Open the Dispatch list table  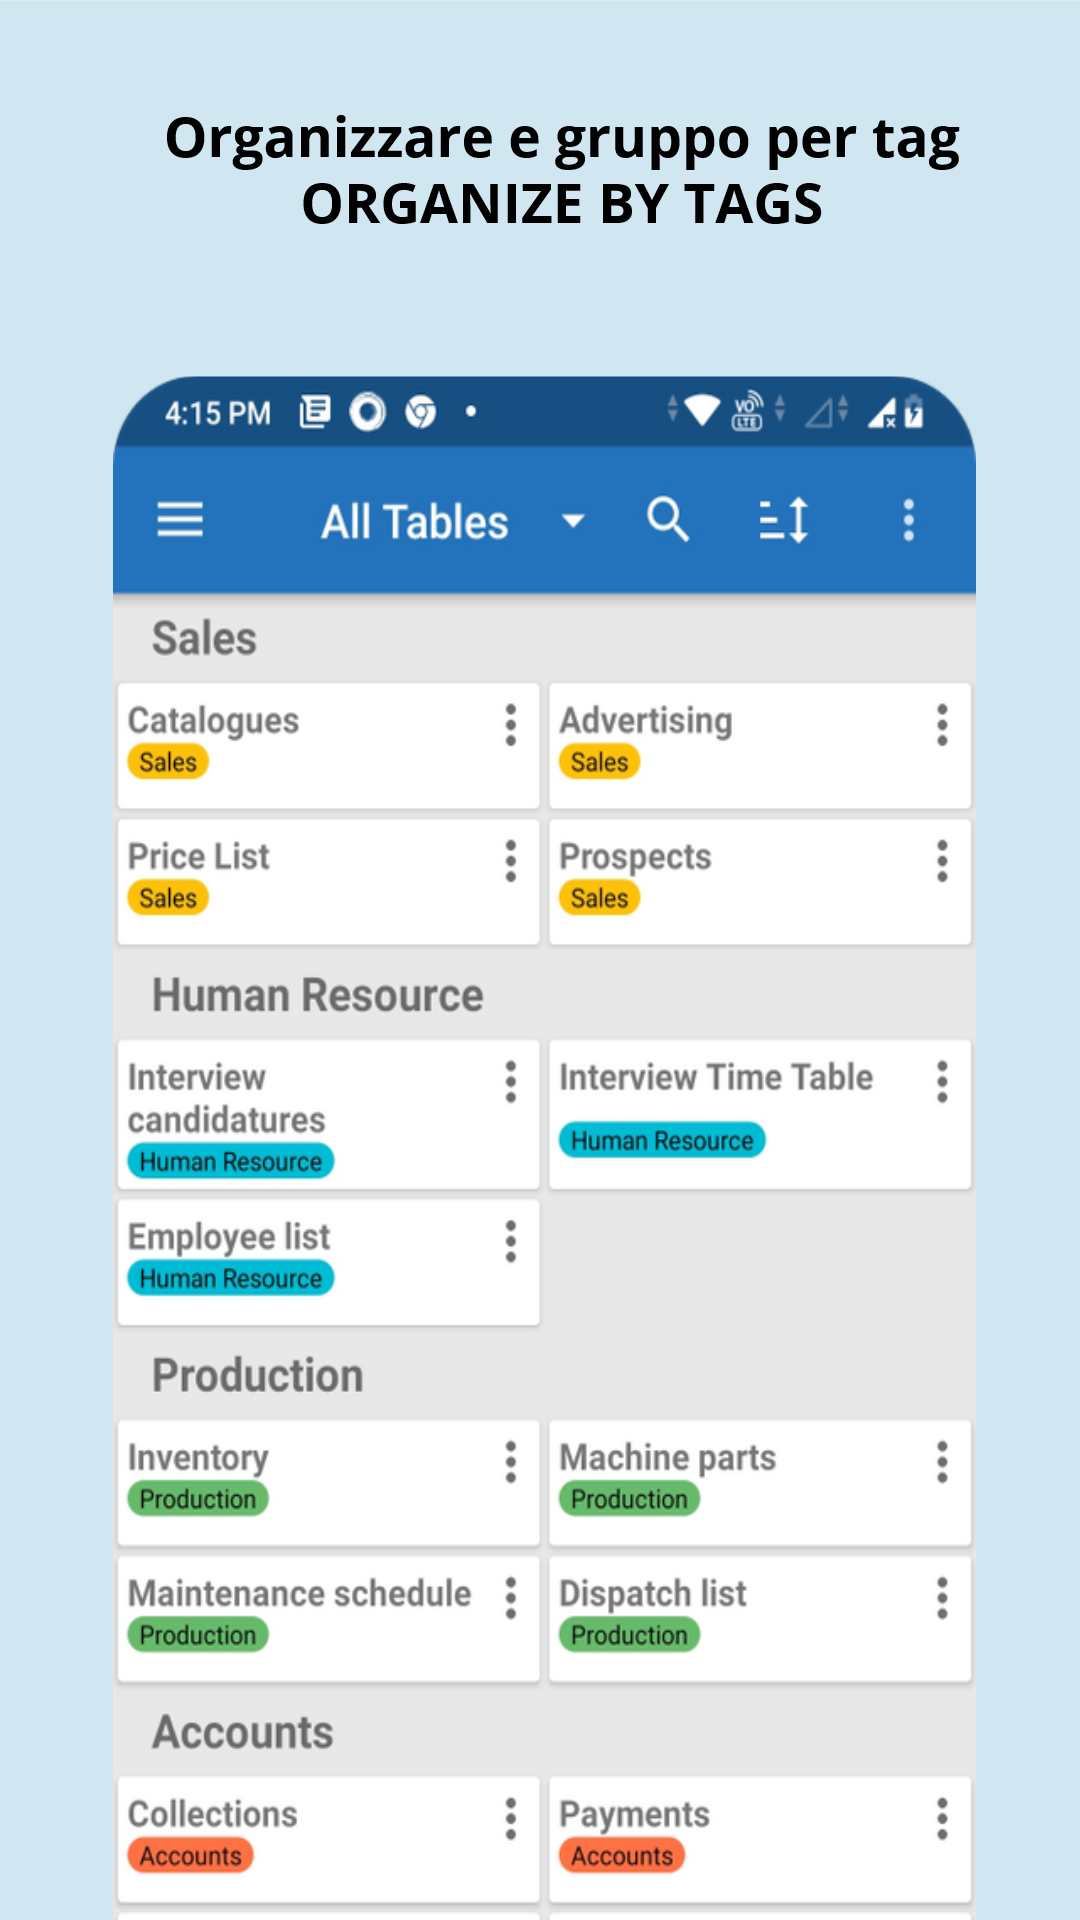(760, 1618)
